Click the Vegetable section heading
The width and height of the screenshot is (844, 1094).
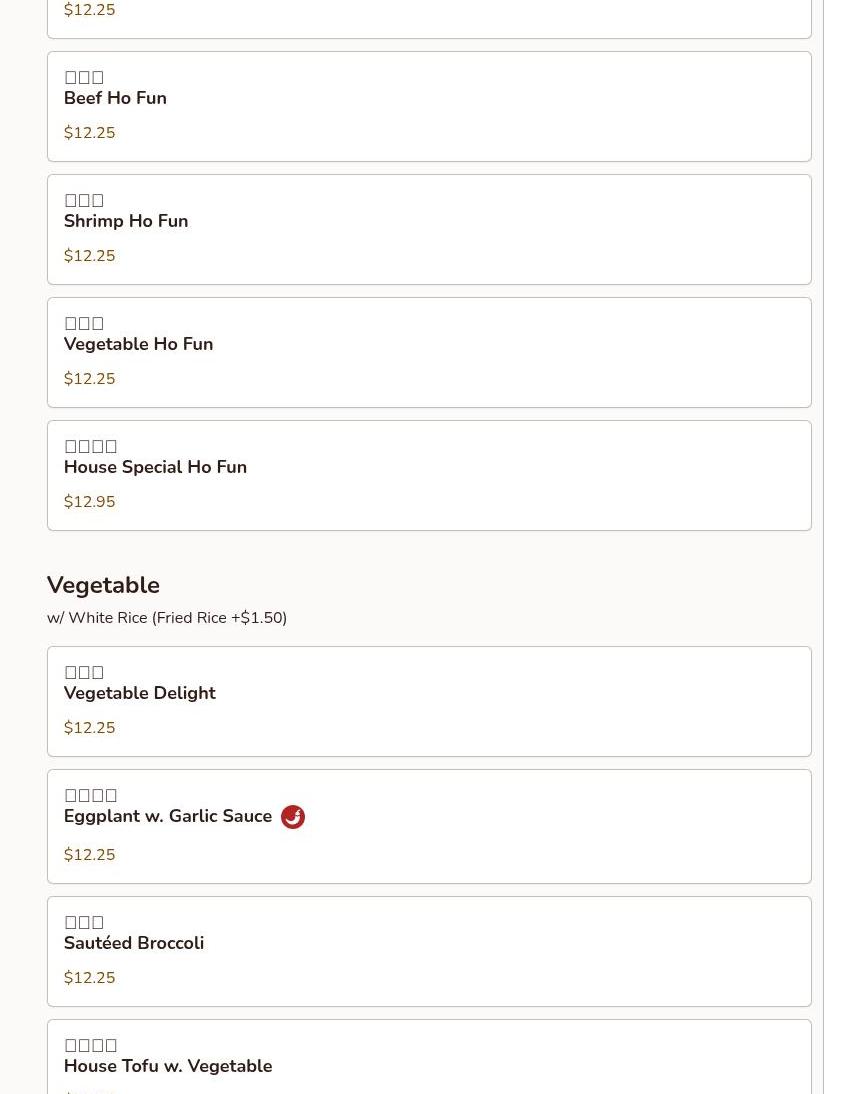[x=103, y=585]
